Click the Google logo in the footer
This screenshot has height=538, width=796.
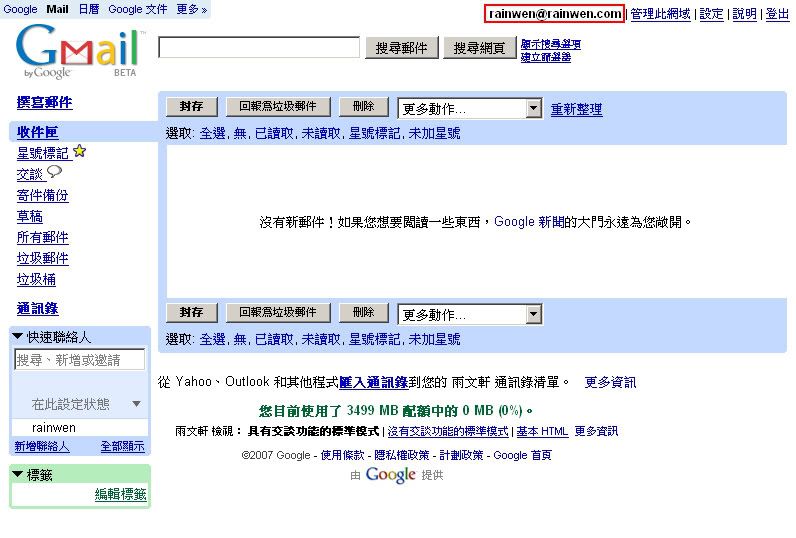point(390,475)
